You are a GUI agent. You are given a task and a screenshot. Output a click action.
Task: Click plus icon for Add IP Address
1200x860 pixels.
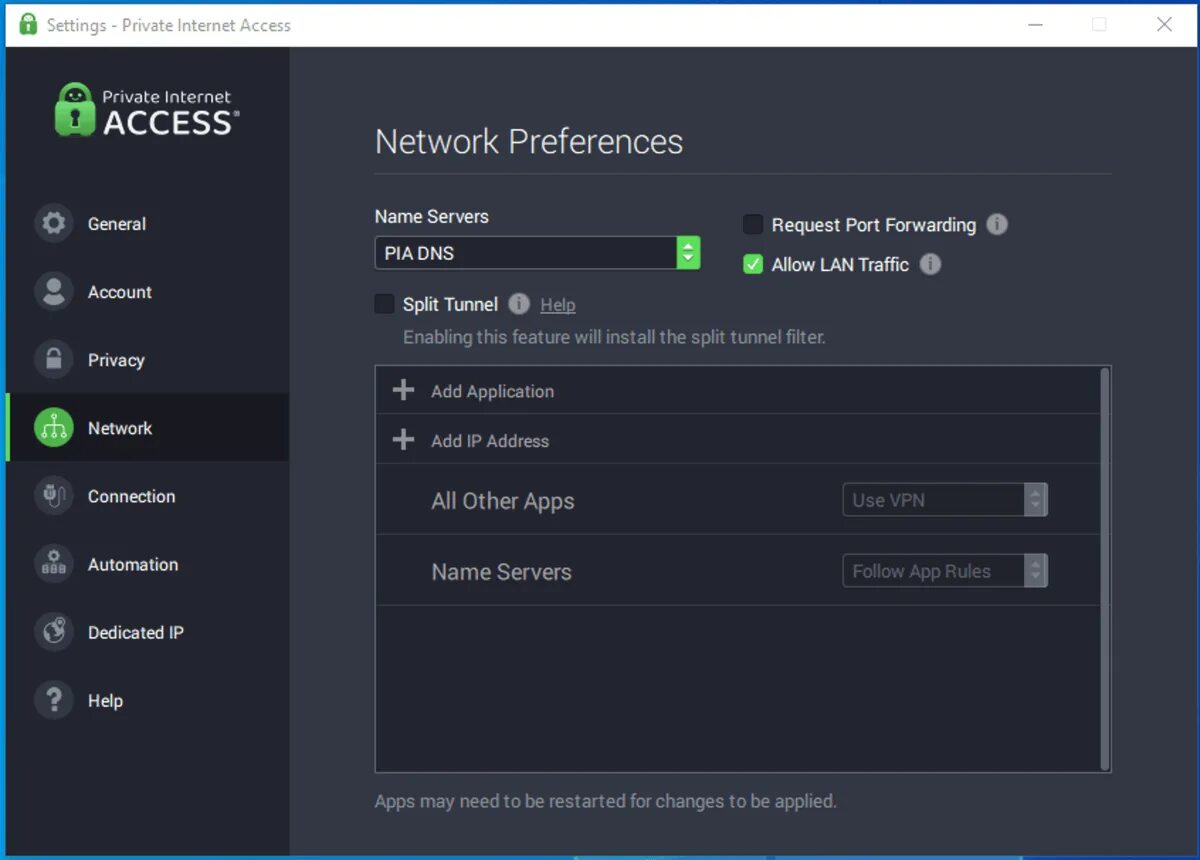pyautogui.click(x=403, y=440)
